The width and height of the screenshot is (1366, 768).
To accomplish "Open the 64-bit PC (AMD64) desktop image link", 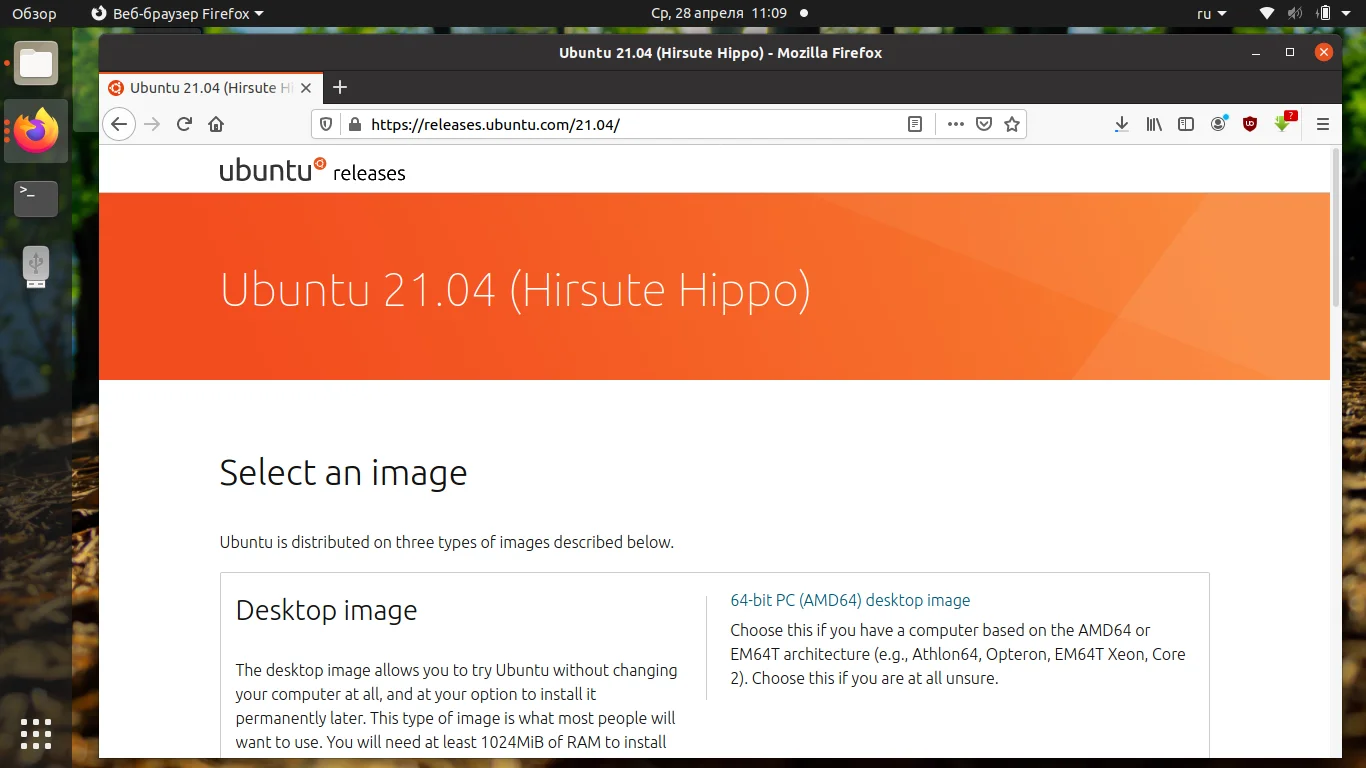I will (849, 600).
